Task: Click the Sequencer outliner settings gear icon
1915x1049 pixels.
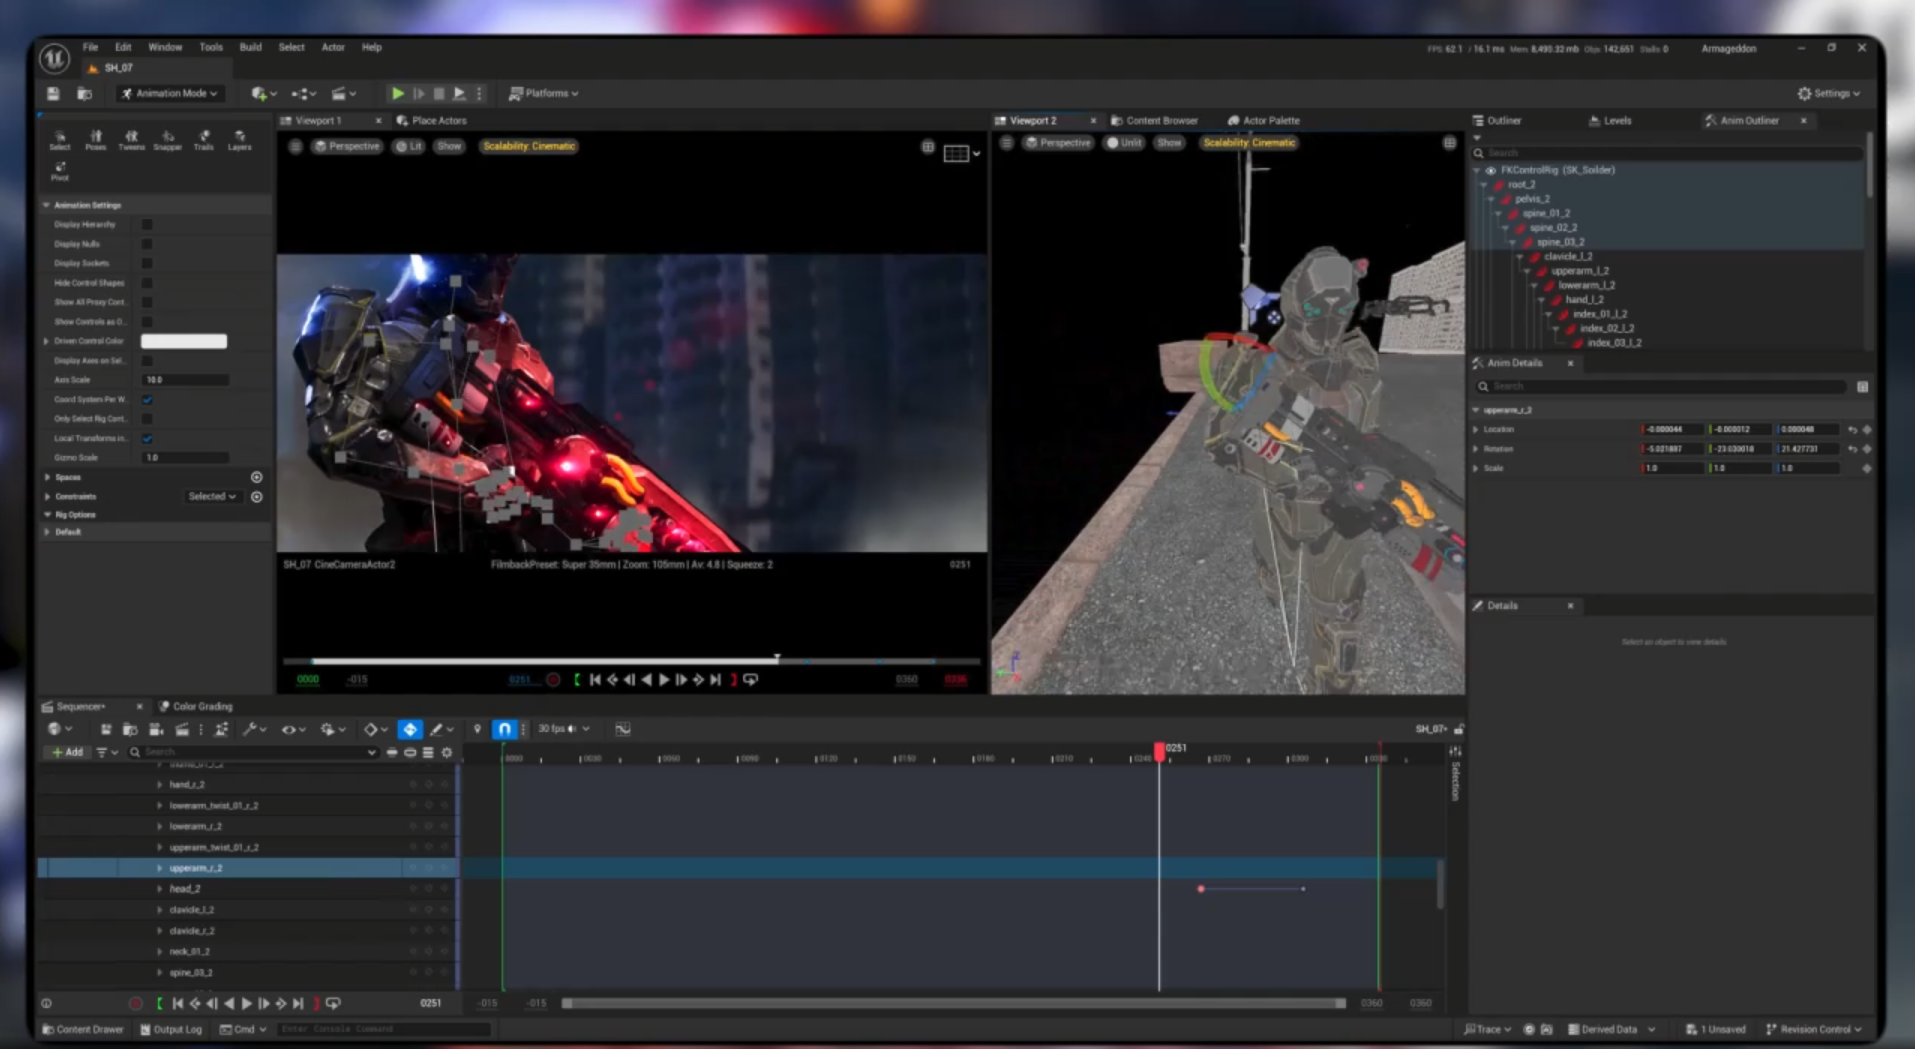Action: [x=447, y=752]
